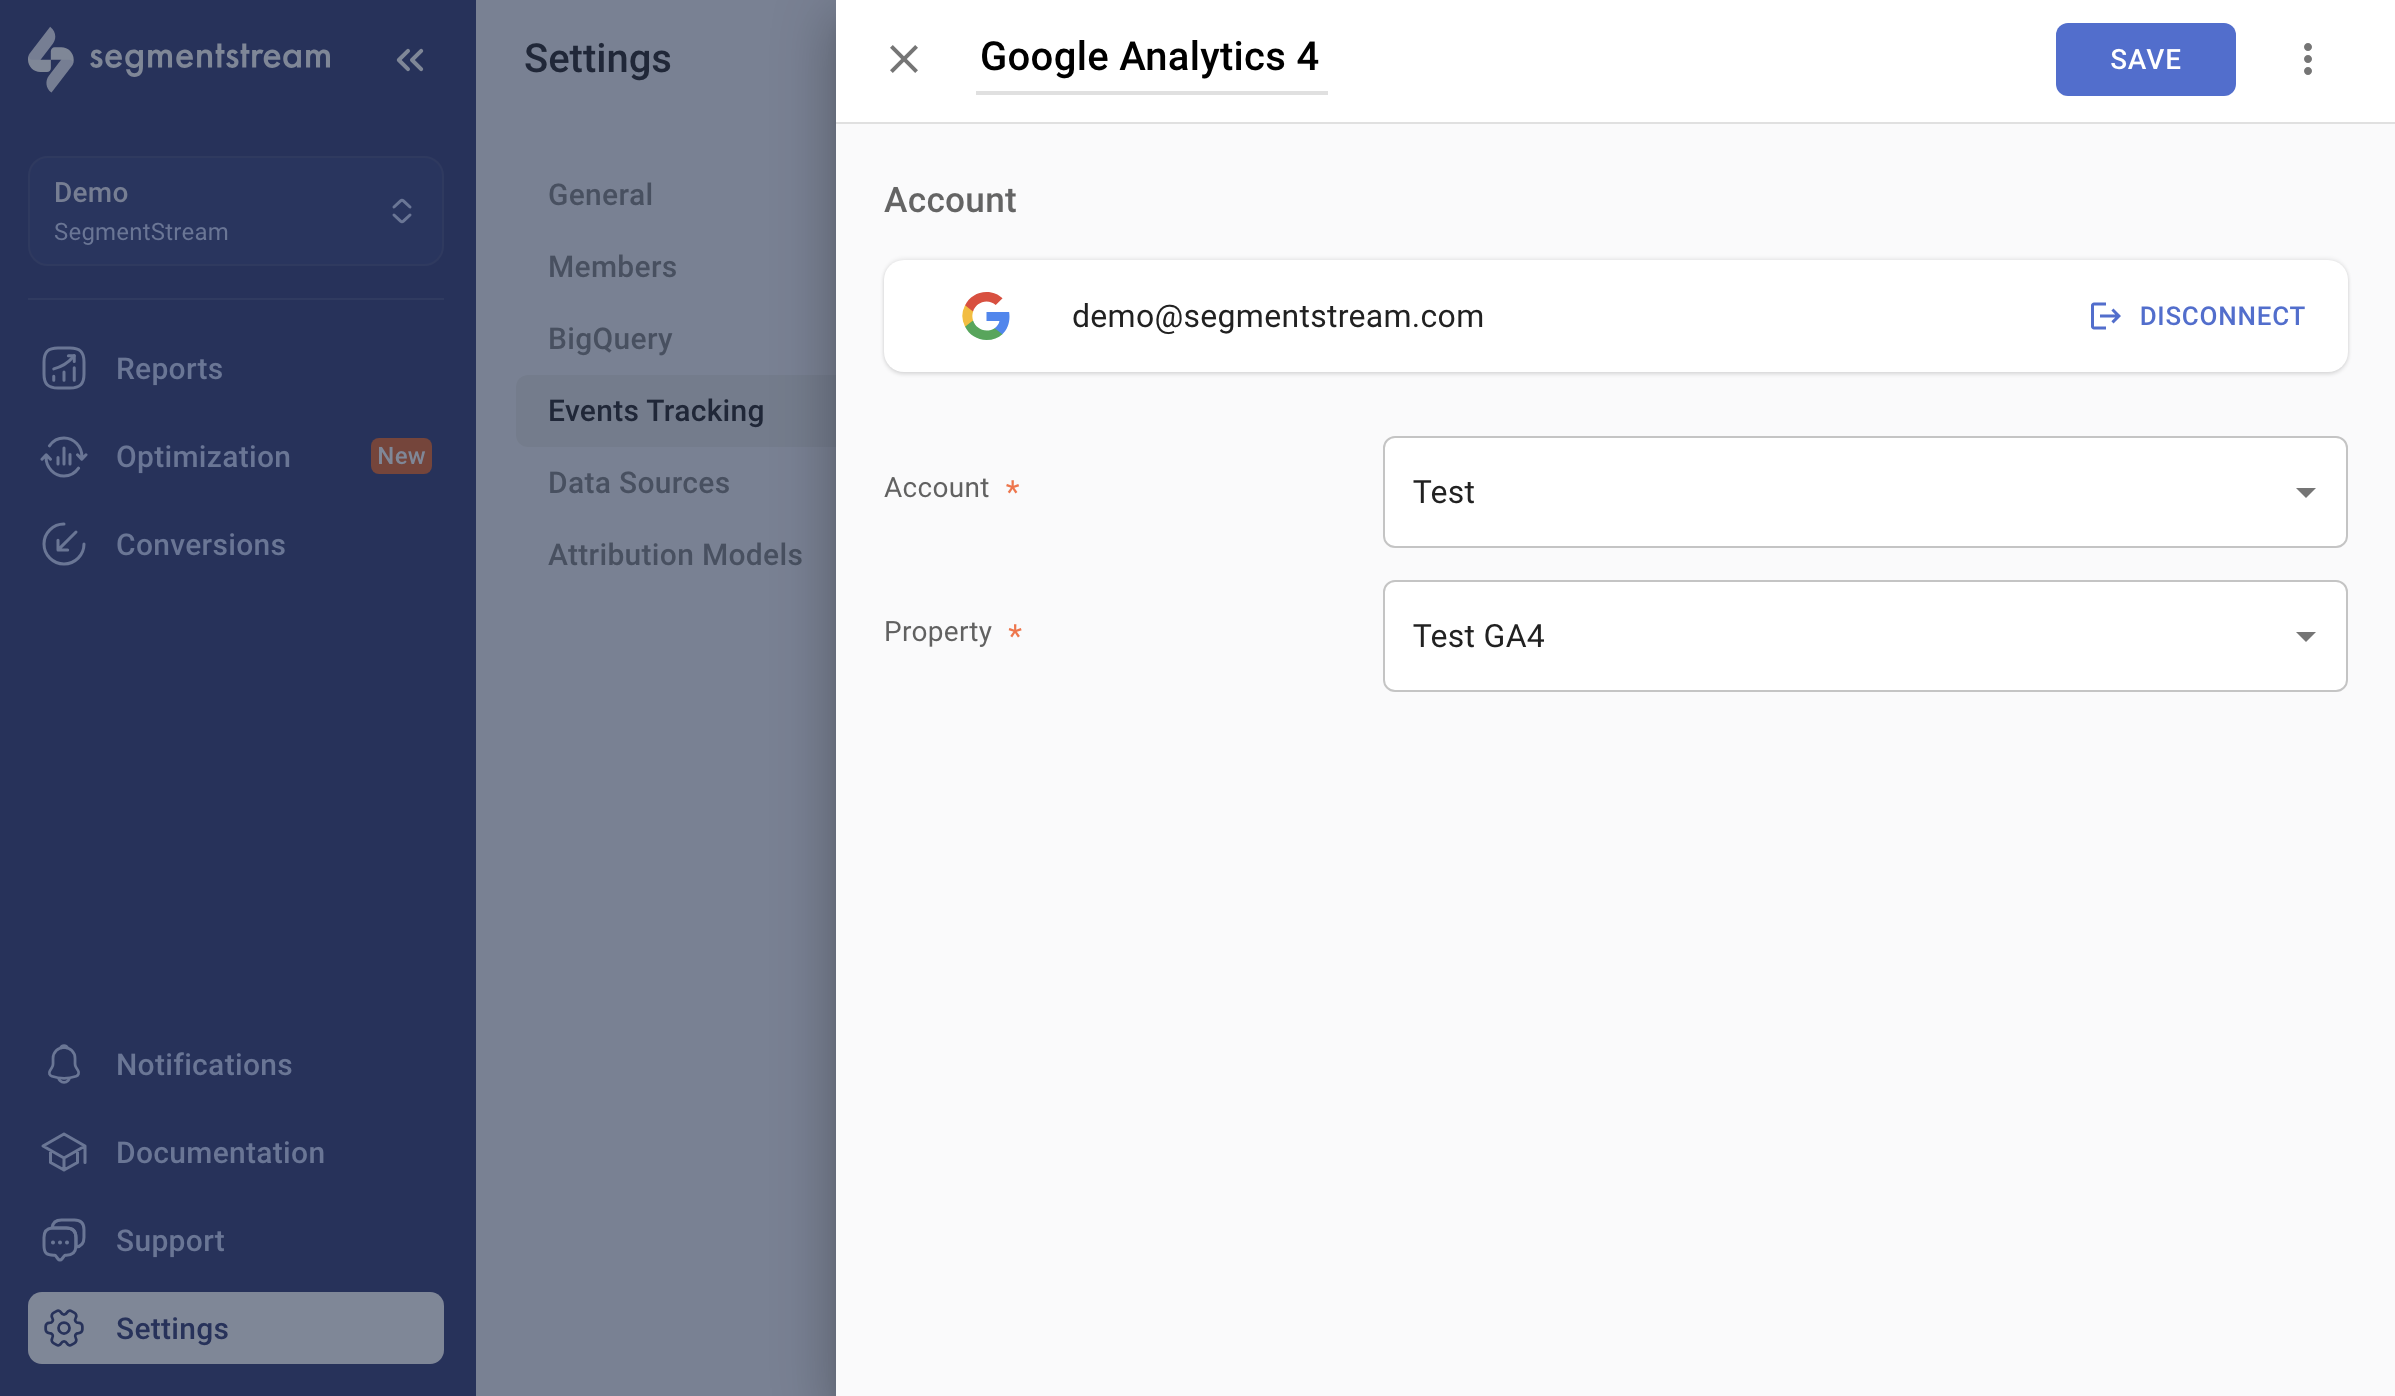Click the SegmentStream logo icon
Viewport: 2395px width, 1396px height.
(x=50, y=59)
